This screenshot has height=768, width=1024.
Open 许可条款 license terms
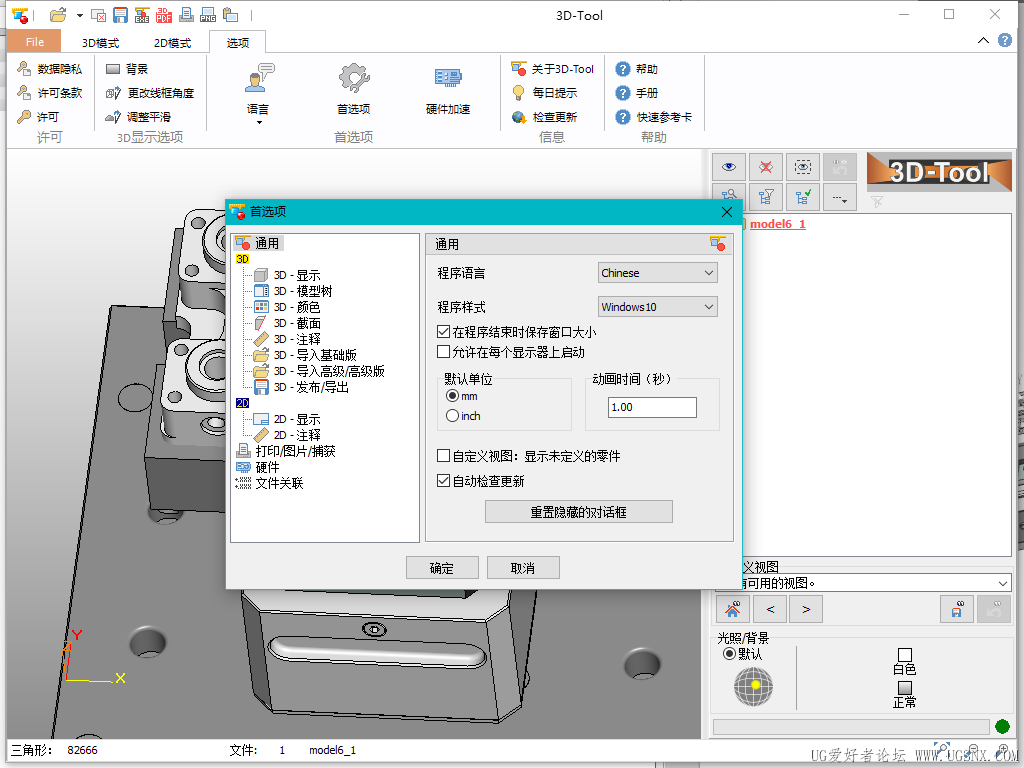[50, 93]
